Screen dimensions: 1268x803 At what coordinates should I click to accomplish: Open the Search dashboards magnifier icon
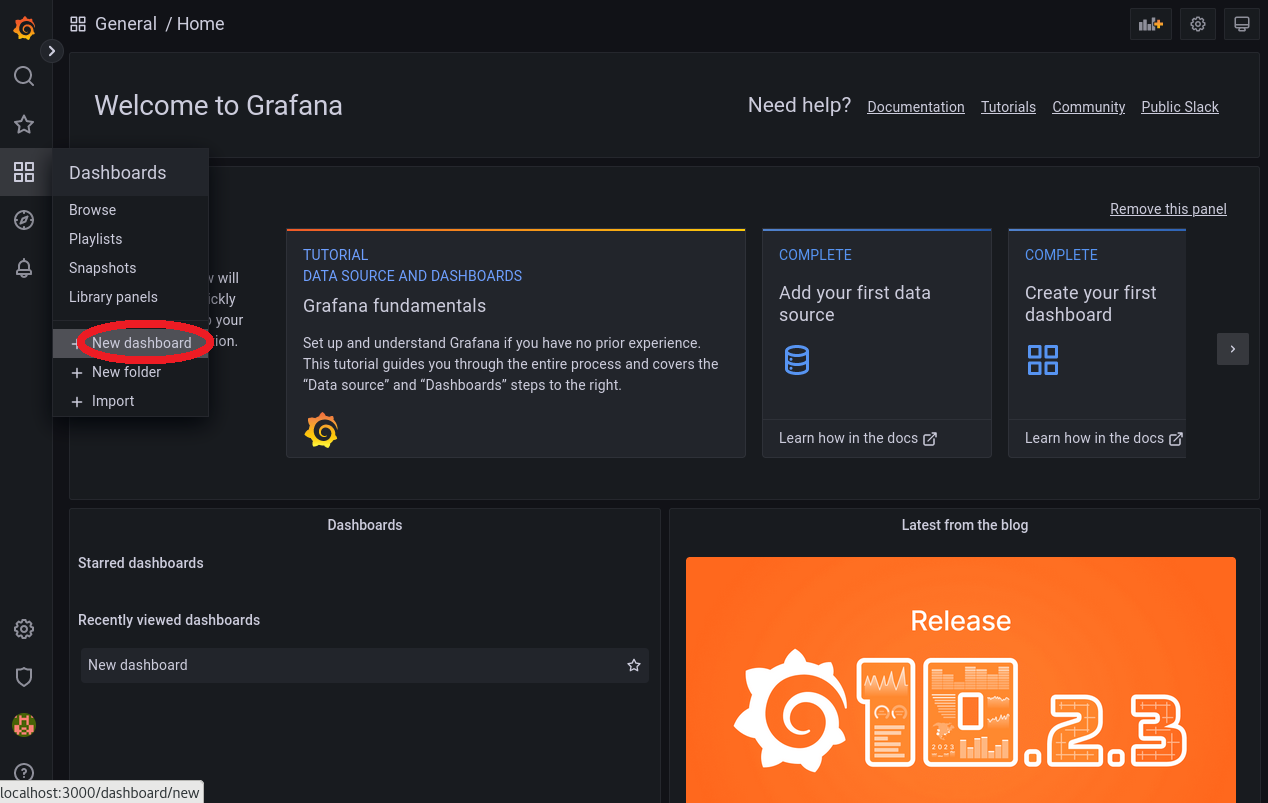24,77
